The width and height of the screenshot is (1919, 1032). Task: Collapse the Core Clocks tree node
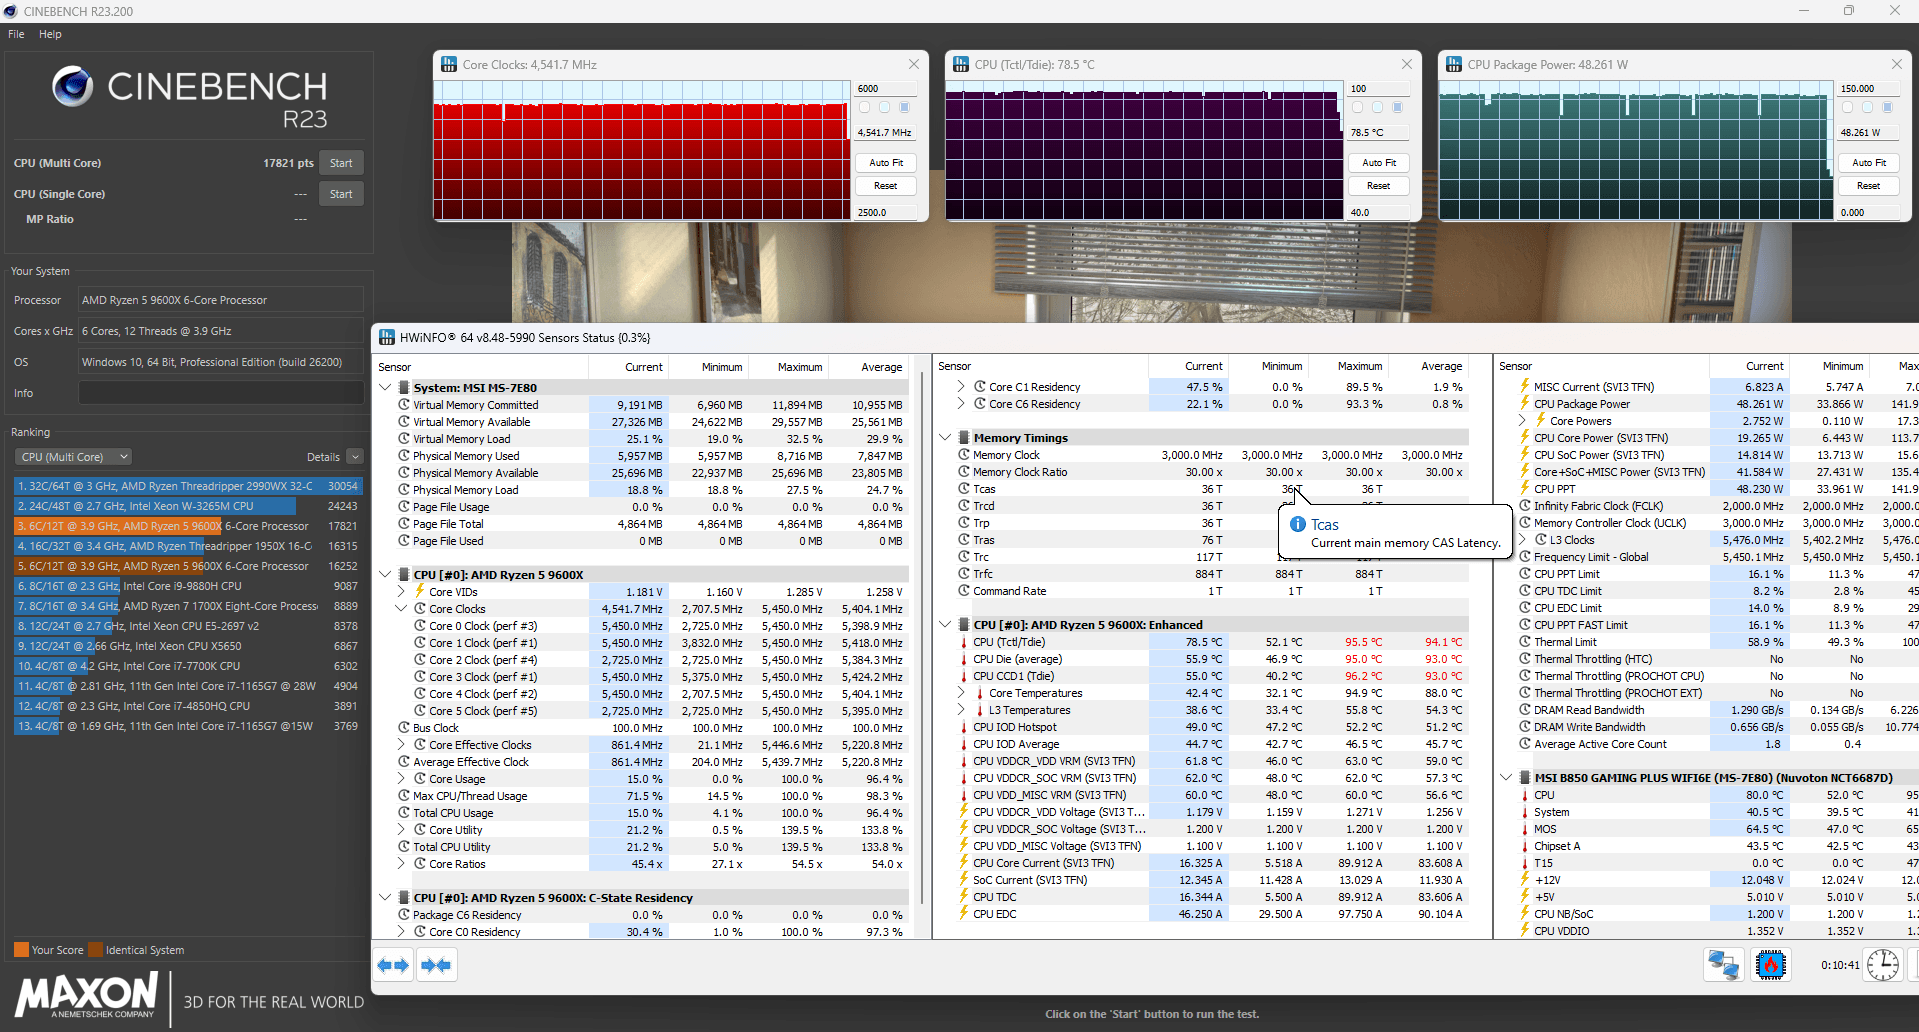pos(401,609)
